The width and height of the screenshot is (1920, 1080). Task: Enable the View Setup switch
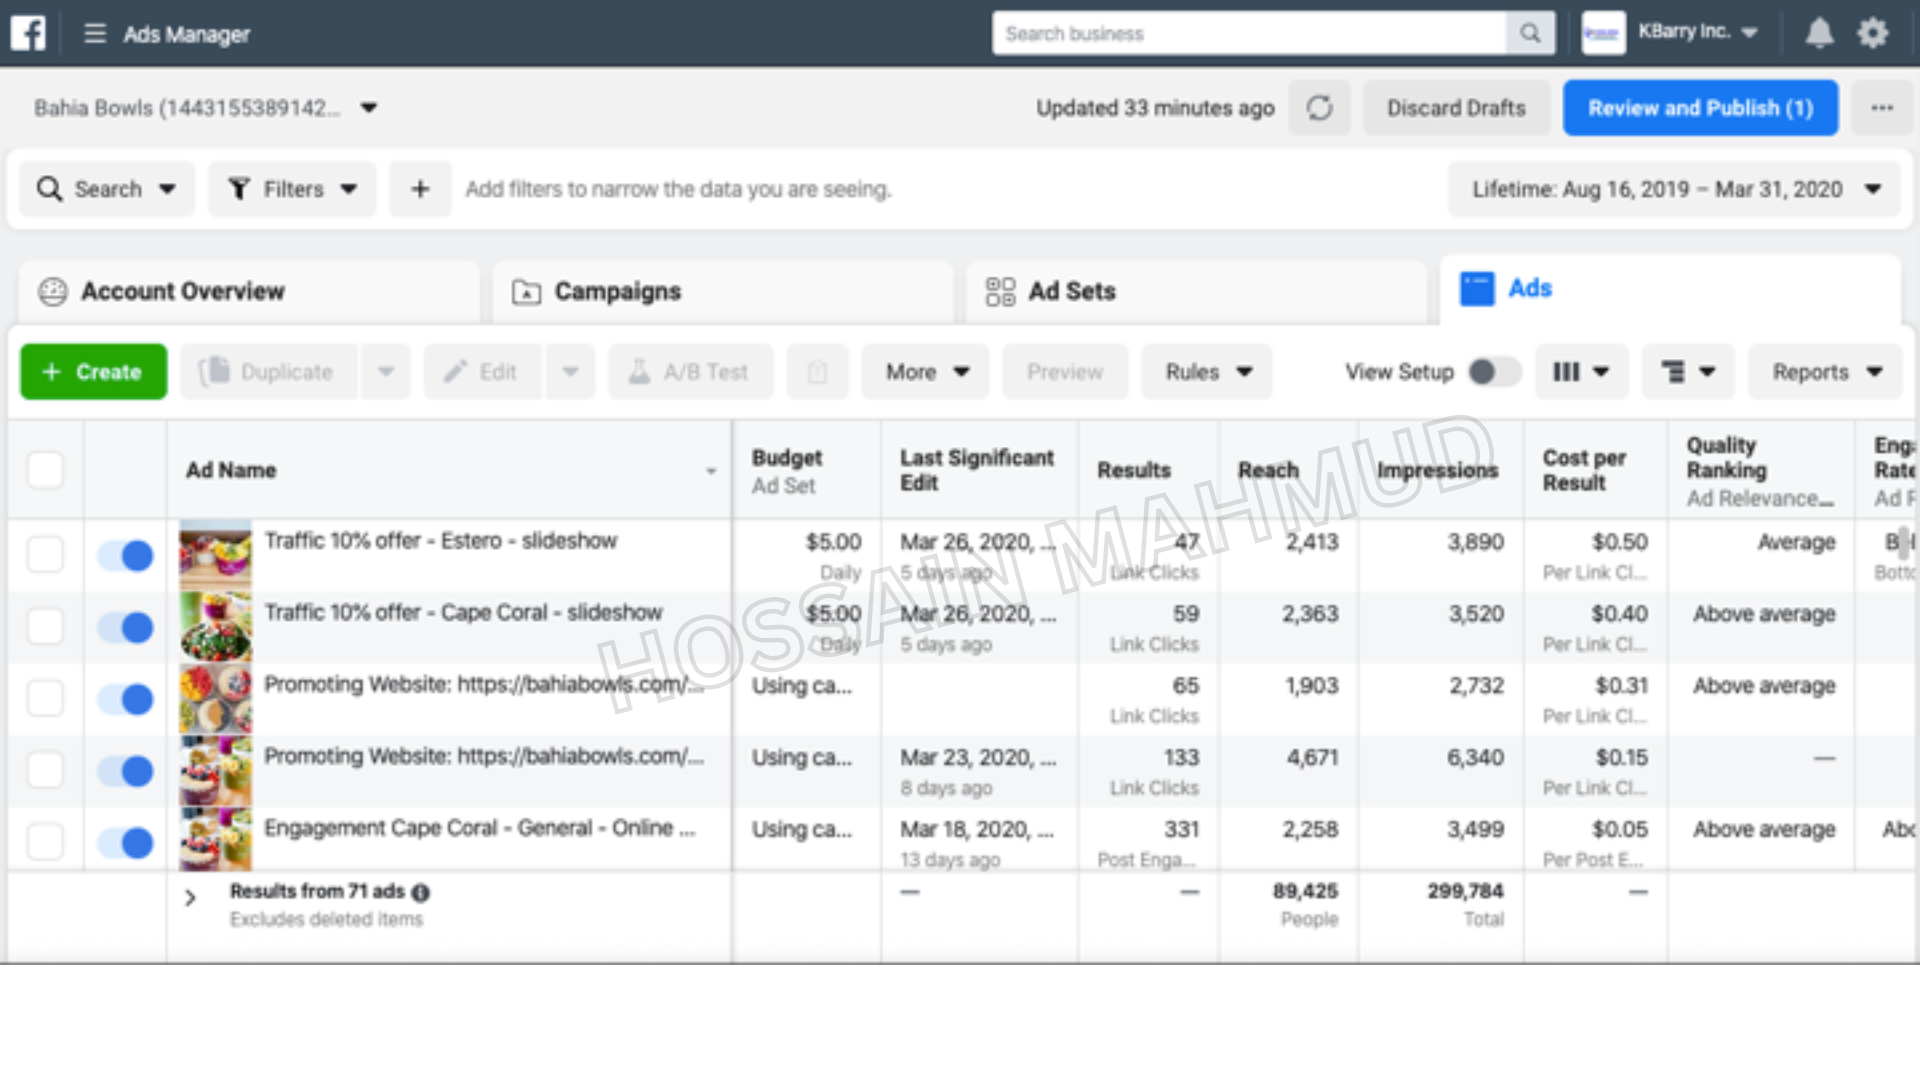coord(1494,372)
